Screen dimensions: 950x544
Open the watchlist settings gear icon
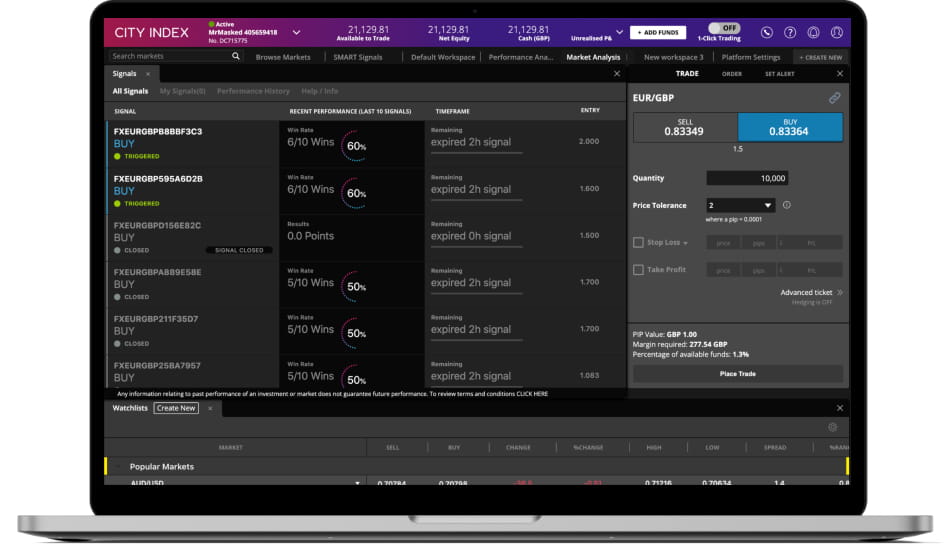(832, 427)
